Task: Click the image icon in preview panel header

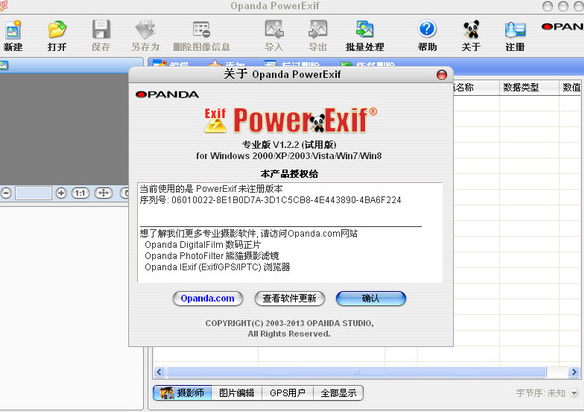Action: pos(4,66)
